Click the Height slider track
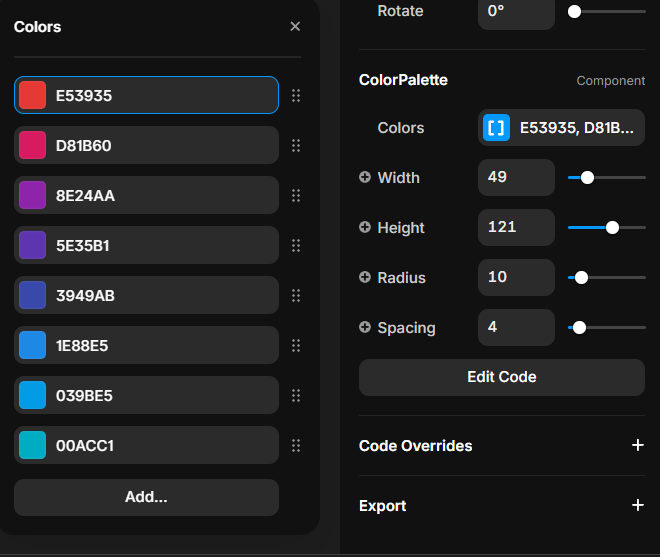 [632, 228]
